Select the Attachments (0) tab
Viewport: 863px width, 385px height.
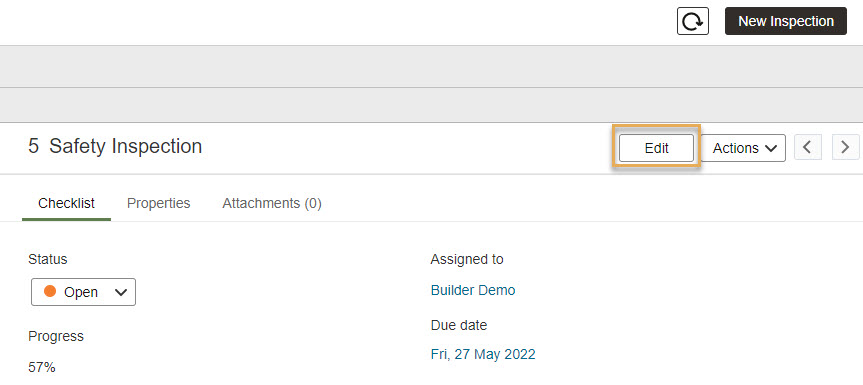tap(272, 204)
